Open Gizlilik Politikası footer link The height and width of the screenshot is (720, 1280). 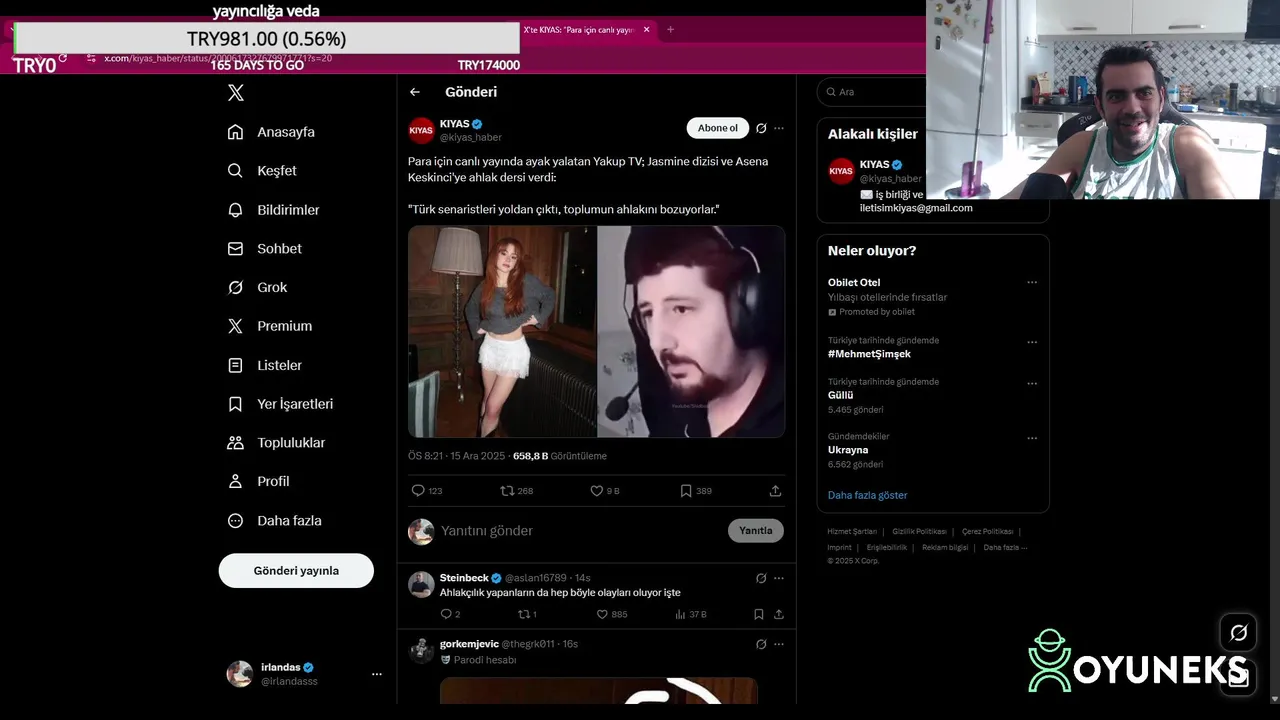click(x=919, y=532)
